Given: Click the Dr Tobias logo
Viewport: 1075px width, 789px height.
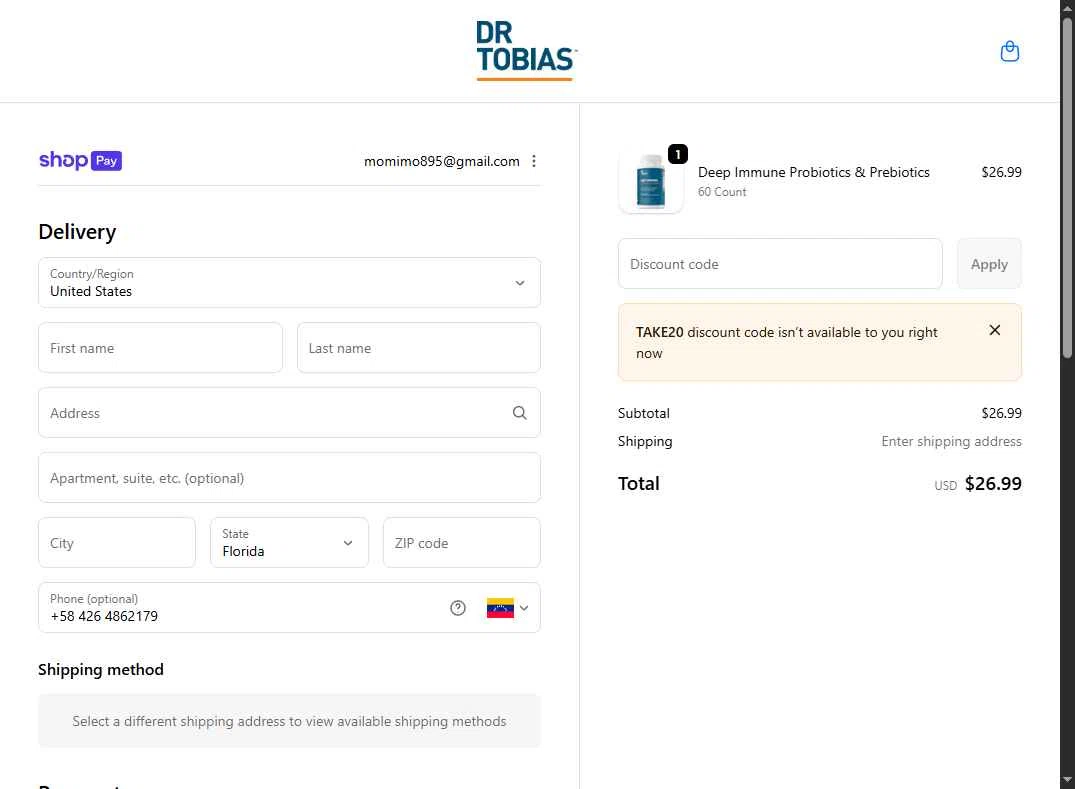Looking at the screenshot, I should (526, 51).
